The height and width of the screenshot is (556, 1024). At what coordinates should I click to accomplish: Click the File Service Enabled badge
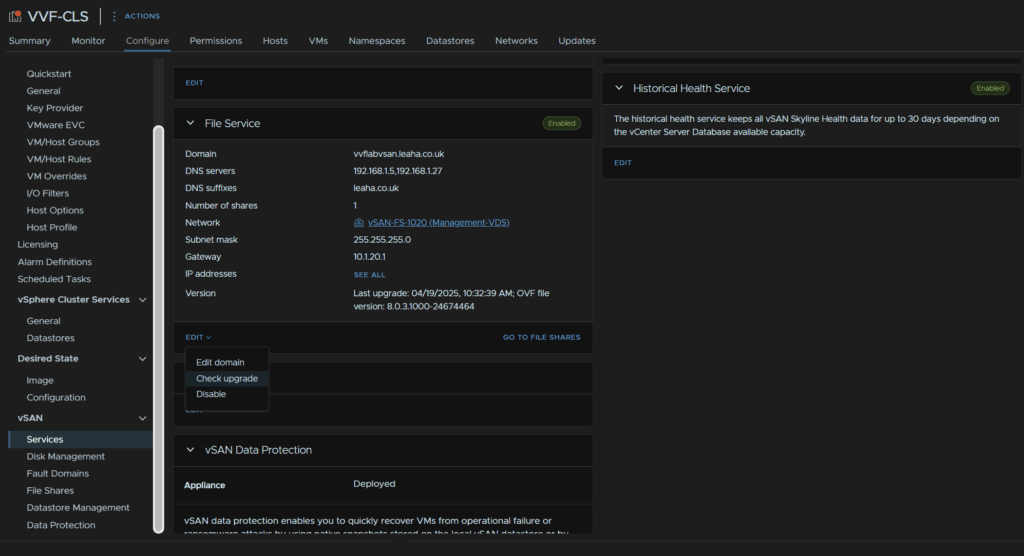[x=562, y=123]
